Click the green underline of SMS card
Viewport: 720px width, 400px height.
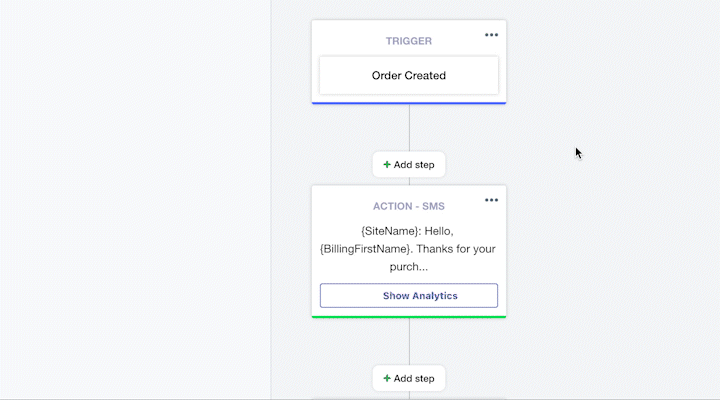click(x=409, y=317)
